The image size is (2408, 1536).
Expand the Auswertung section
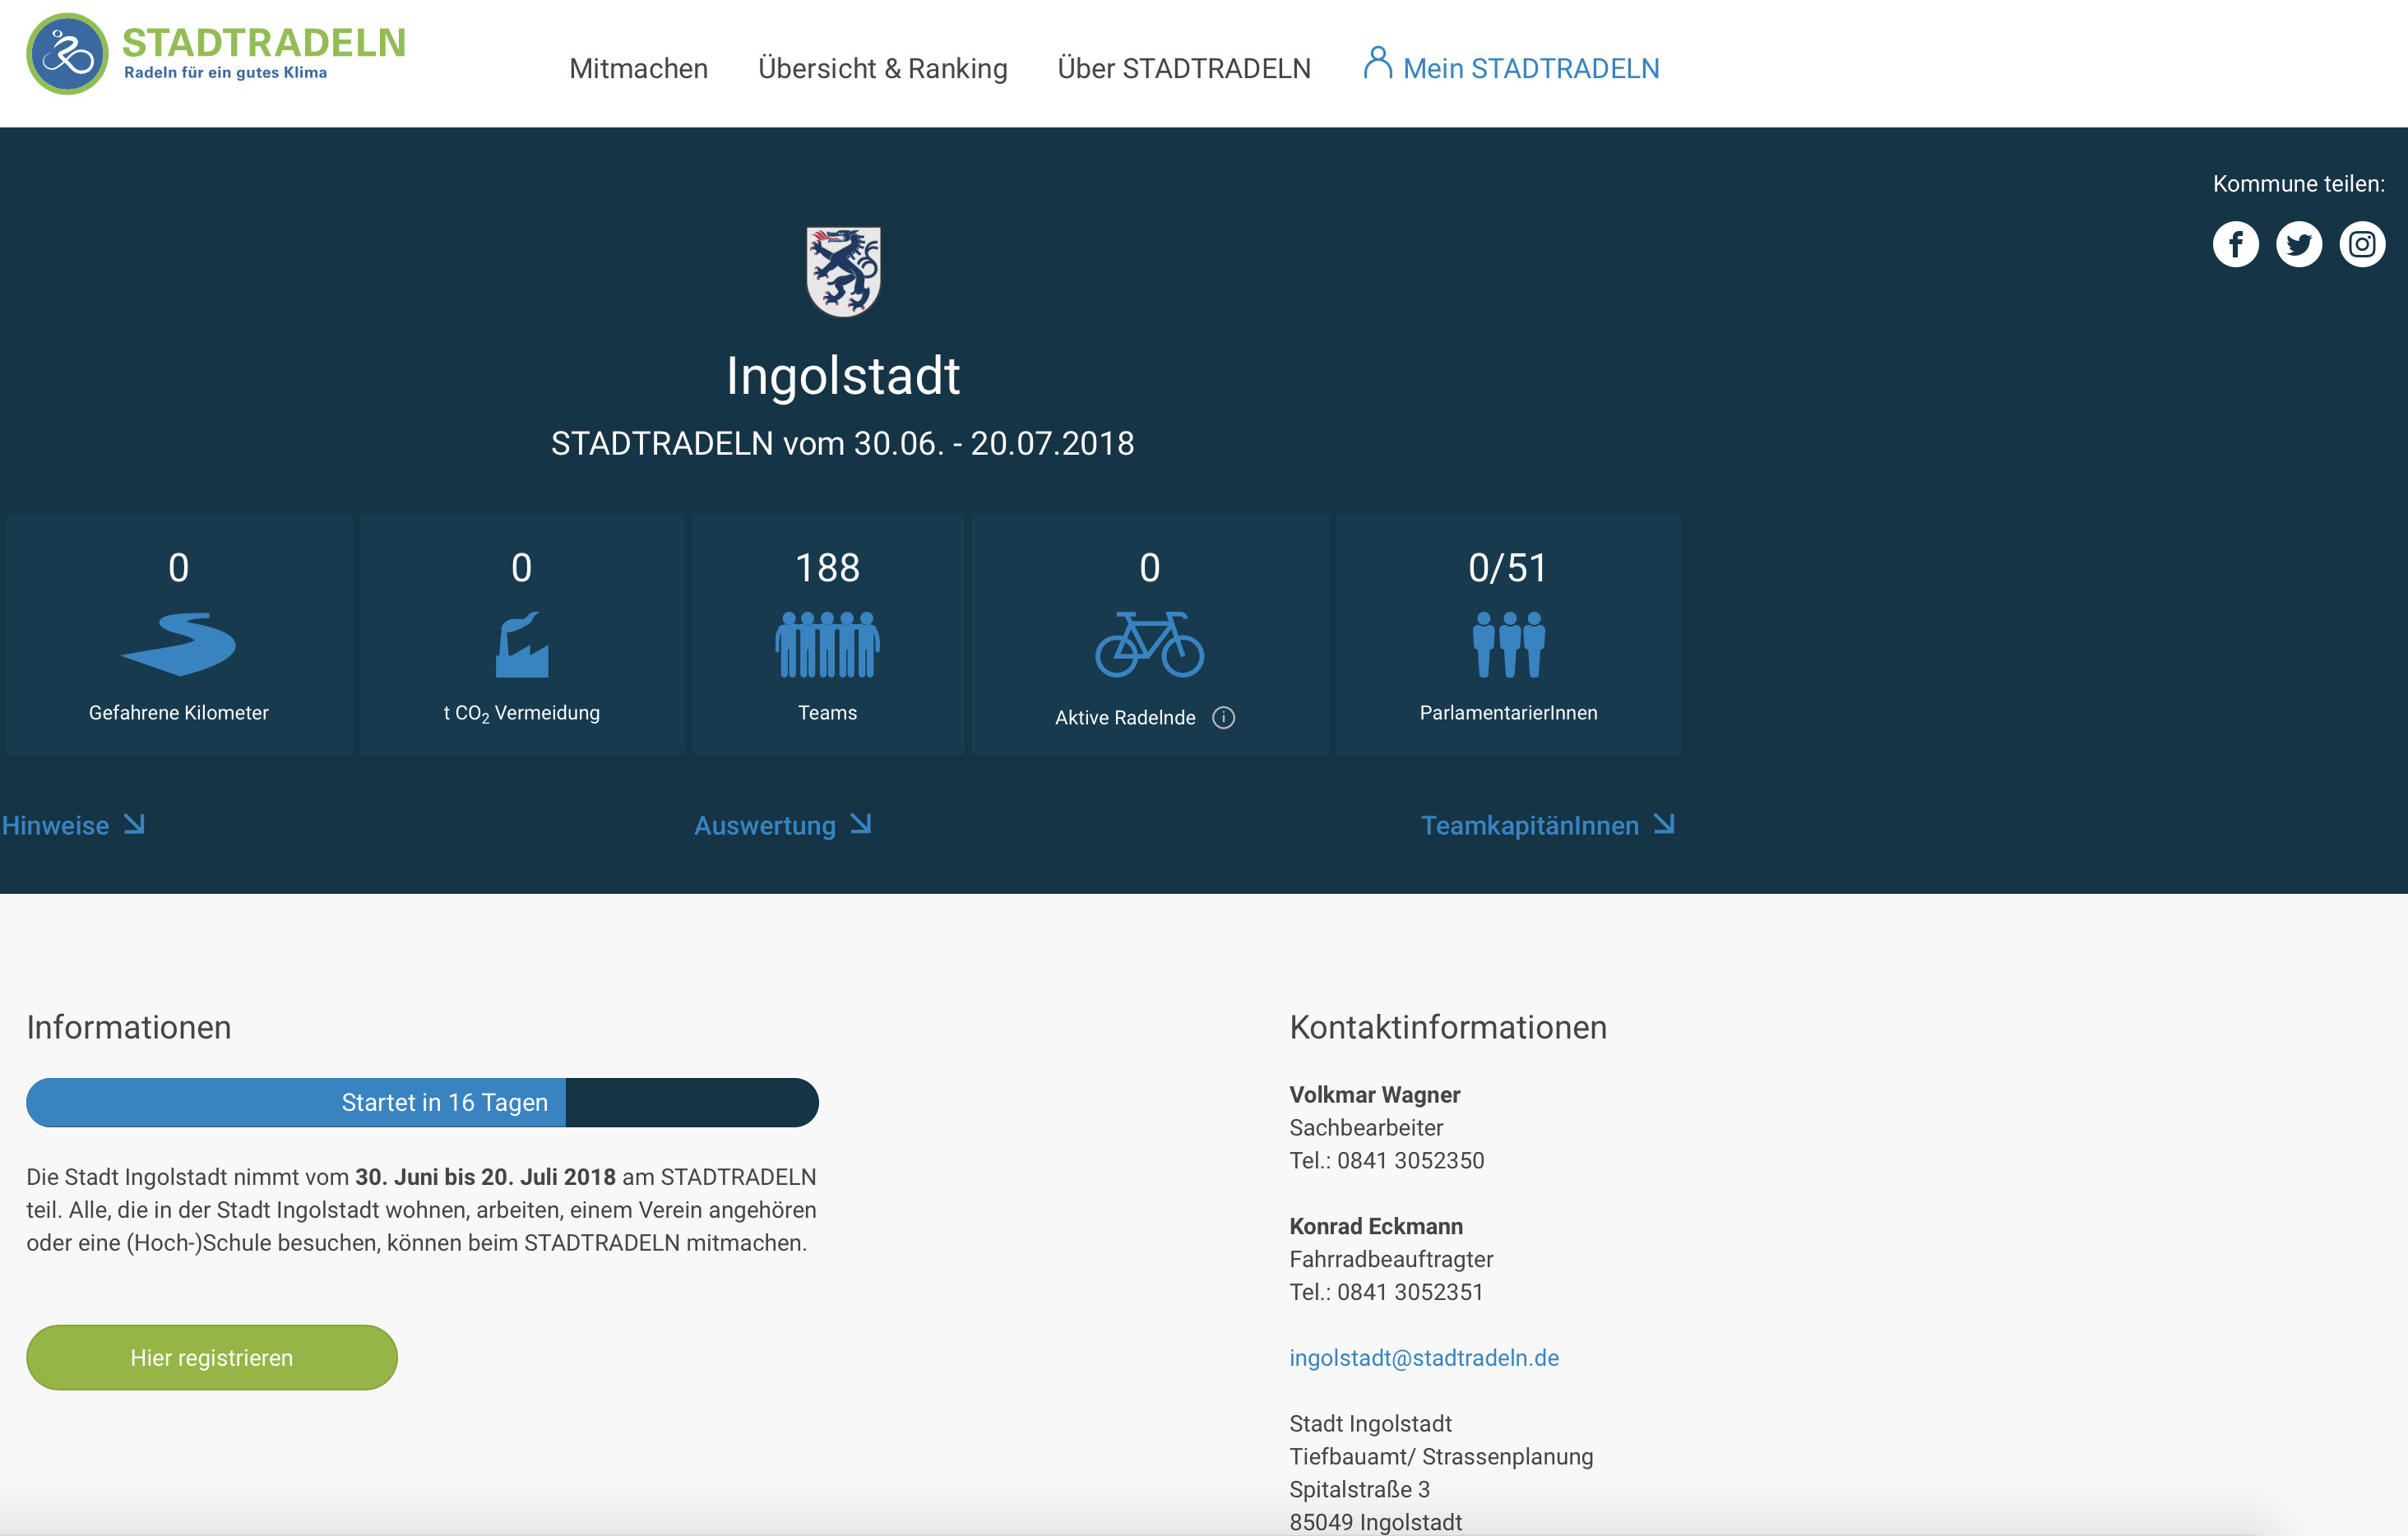pos(782,825)
